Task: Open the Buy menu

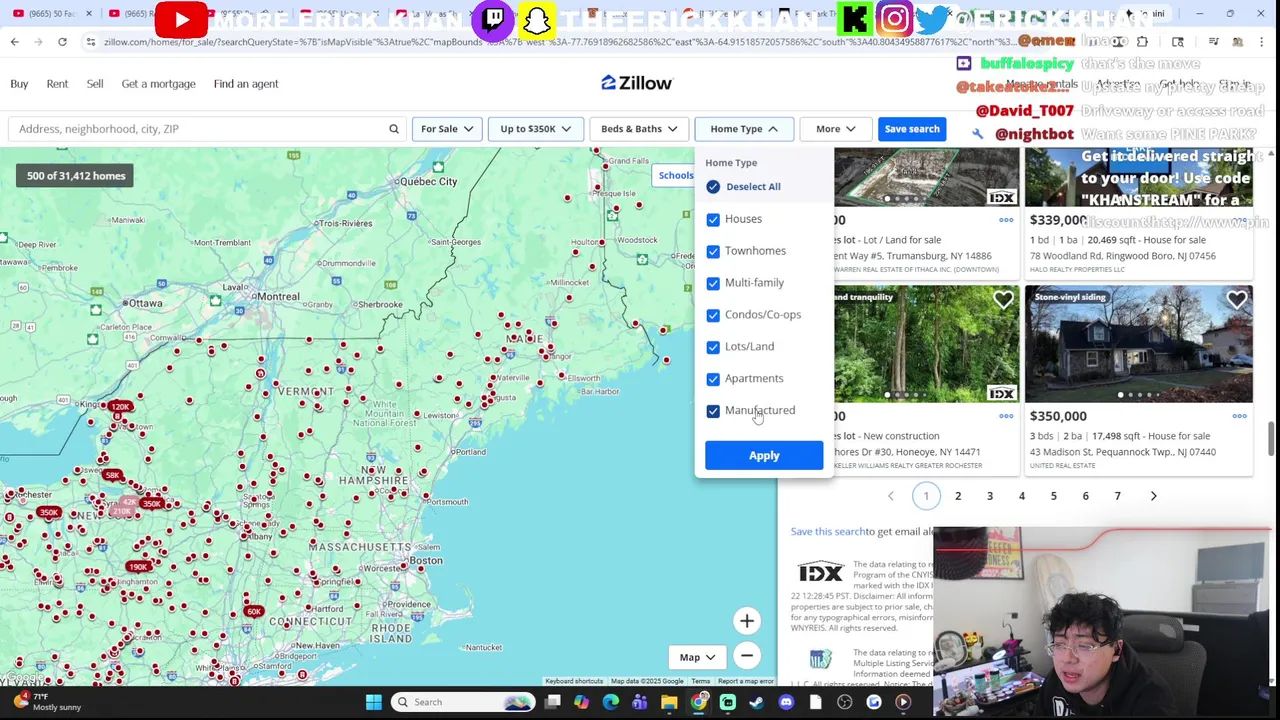Action: point(19,84)
